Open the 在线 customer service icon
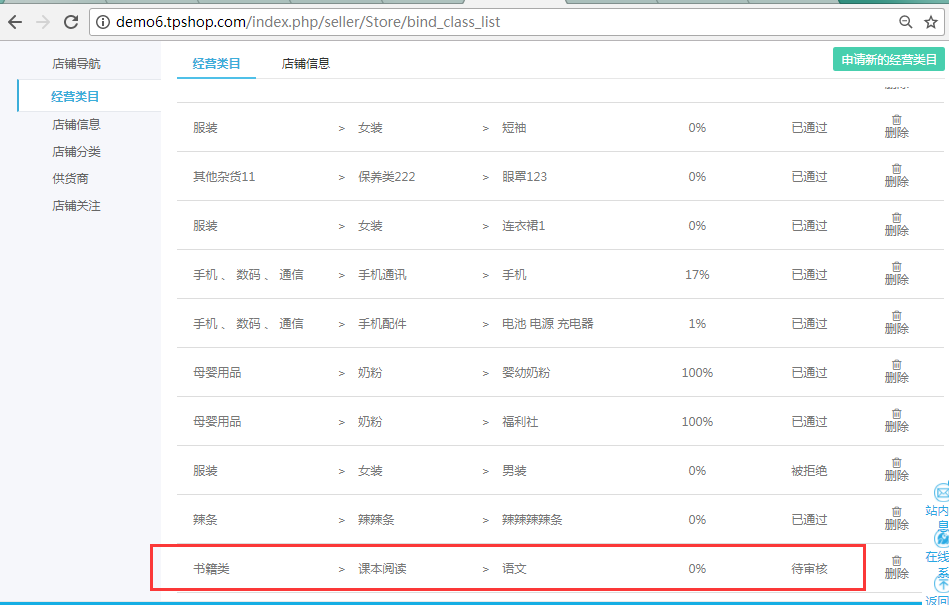 [941, 539]
